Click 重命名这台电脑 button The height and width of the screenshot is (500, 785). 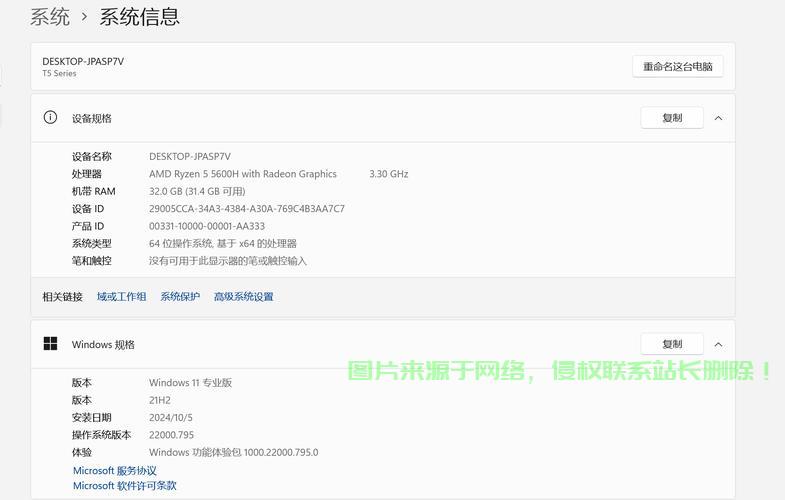point(677,67)
